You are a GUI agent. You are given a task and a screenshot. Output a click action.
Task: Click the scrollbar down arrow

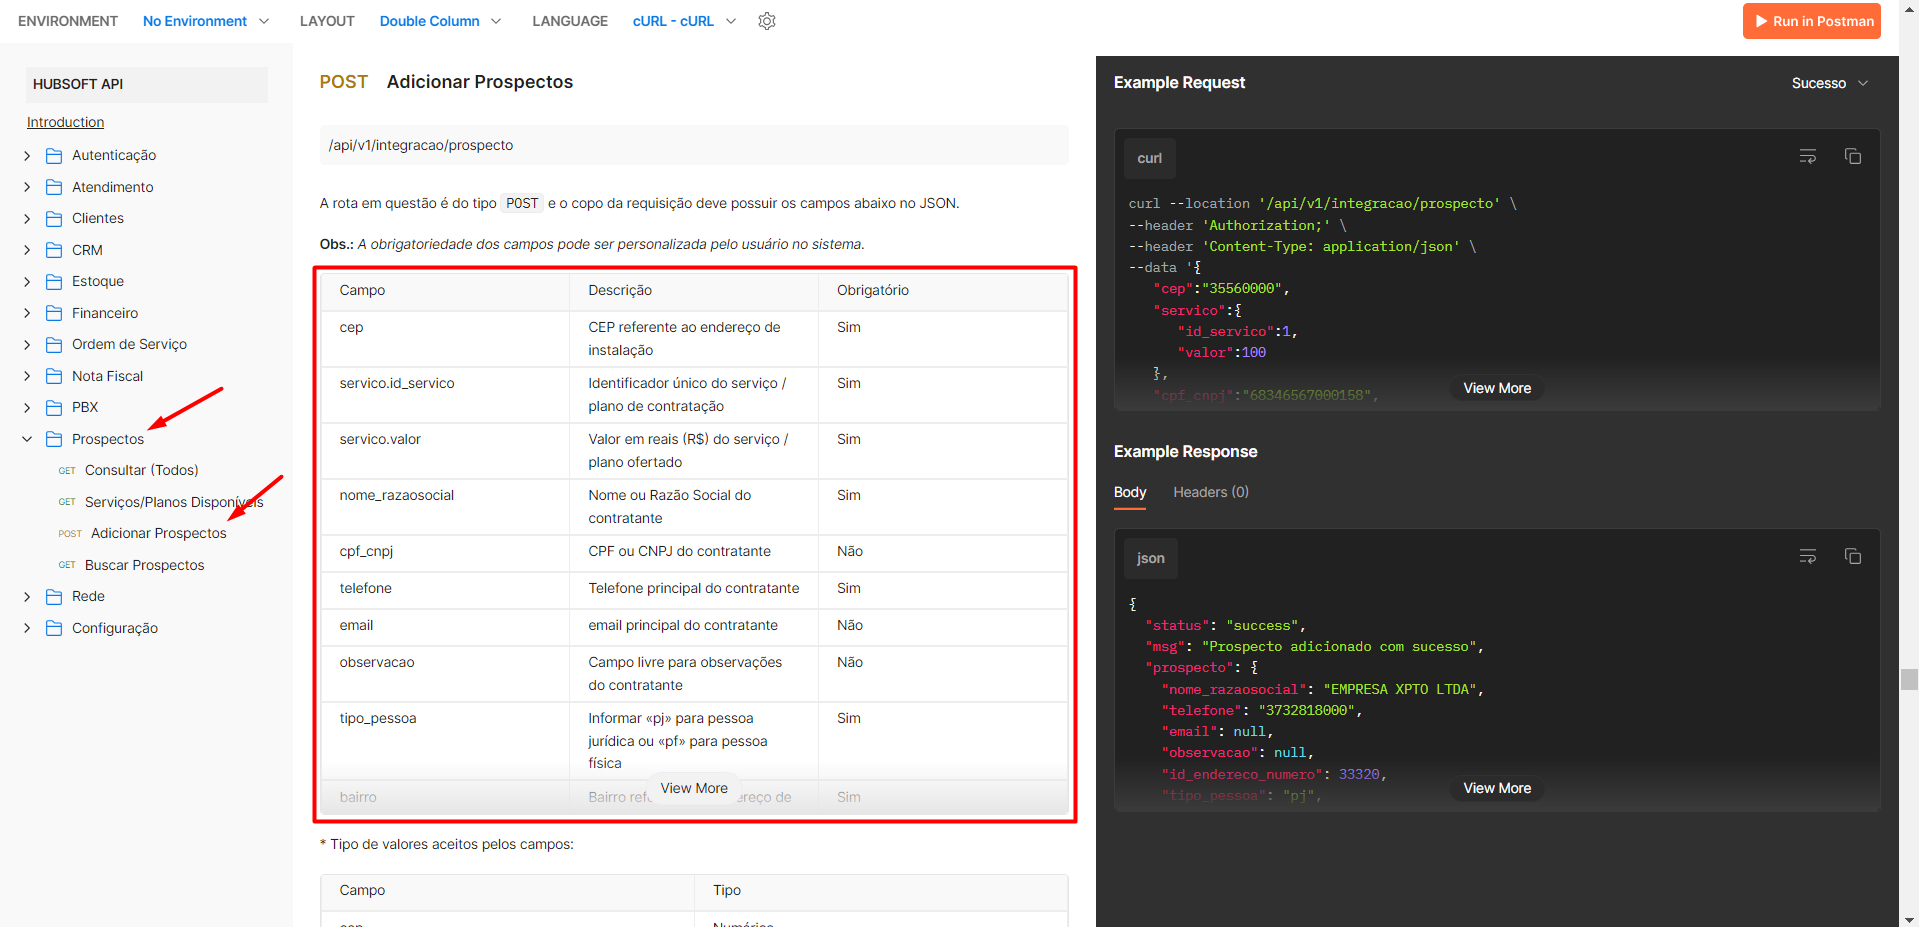pyautogui.click(x=1909, y=919)
